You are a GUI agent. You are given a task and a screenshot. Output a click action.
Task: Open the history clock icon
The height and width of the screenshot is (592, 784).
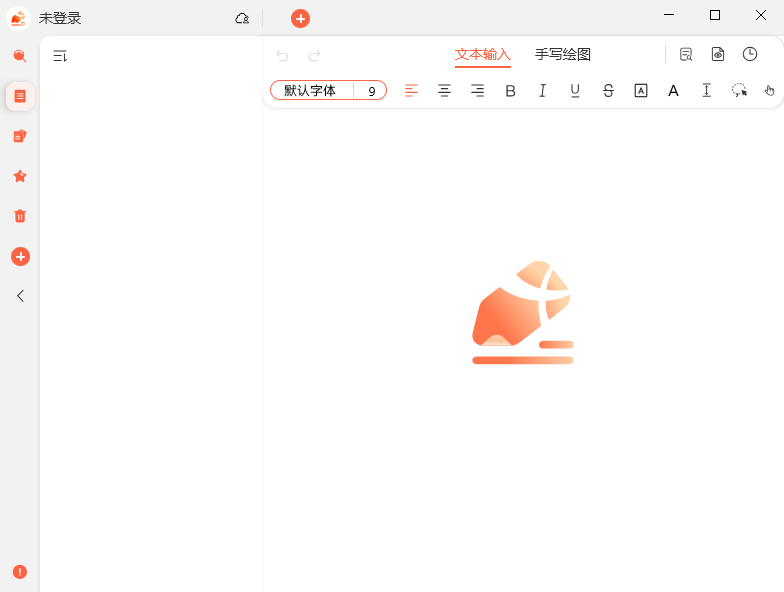click(x=750, y=54)
